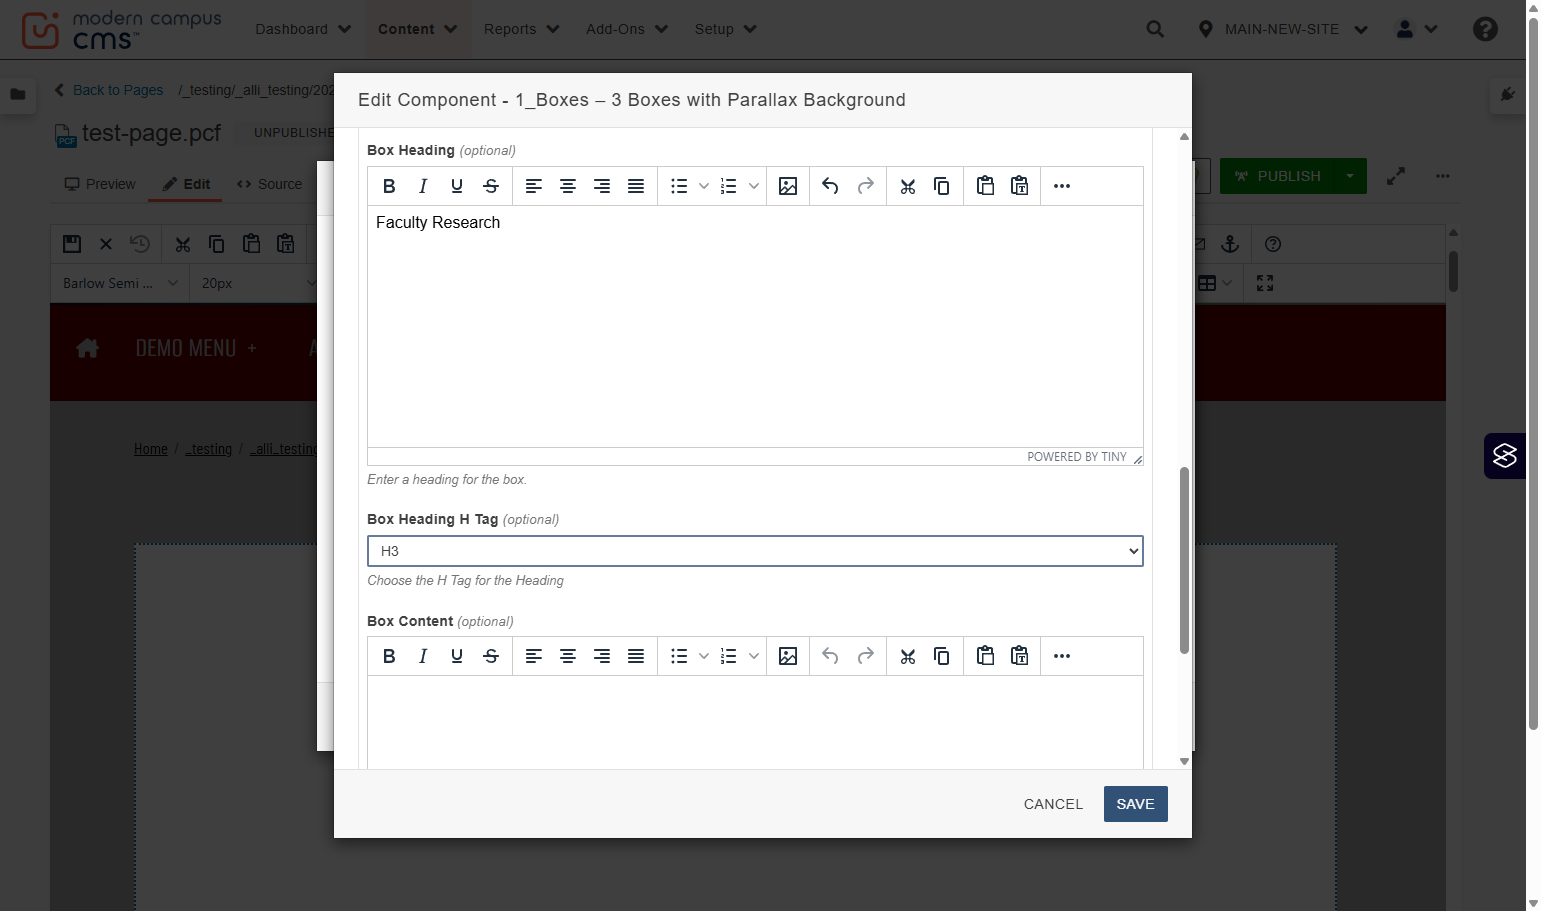Justify text in Box Heading editor
The height and width of the screenshot is (911, 1541).
(636, 186)
